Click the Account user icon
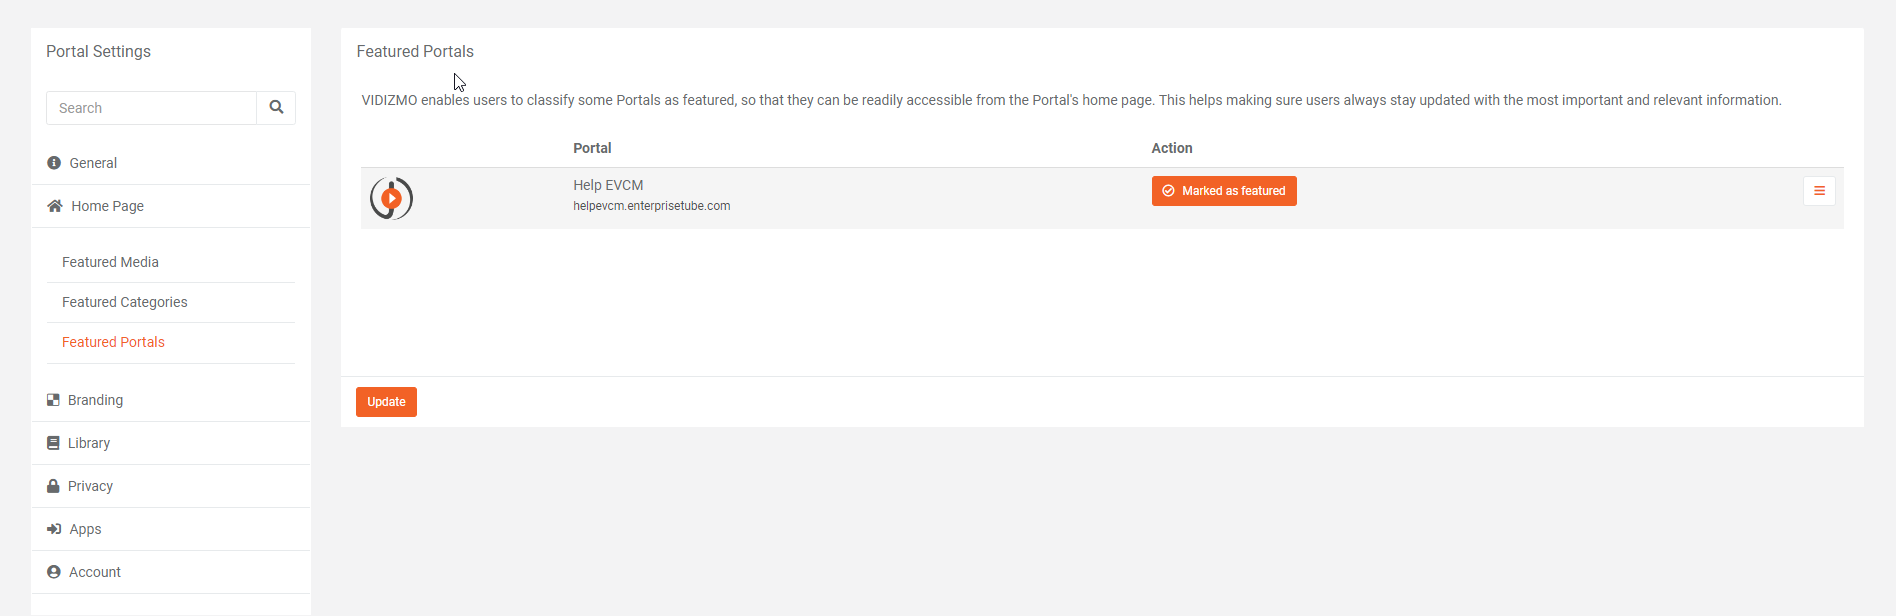The image size is (1896, 616). (54, 572)
